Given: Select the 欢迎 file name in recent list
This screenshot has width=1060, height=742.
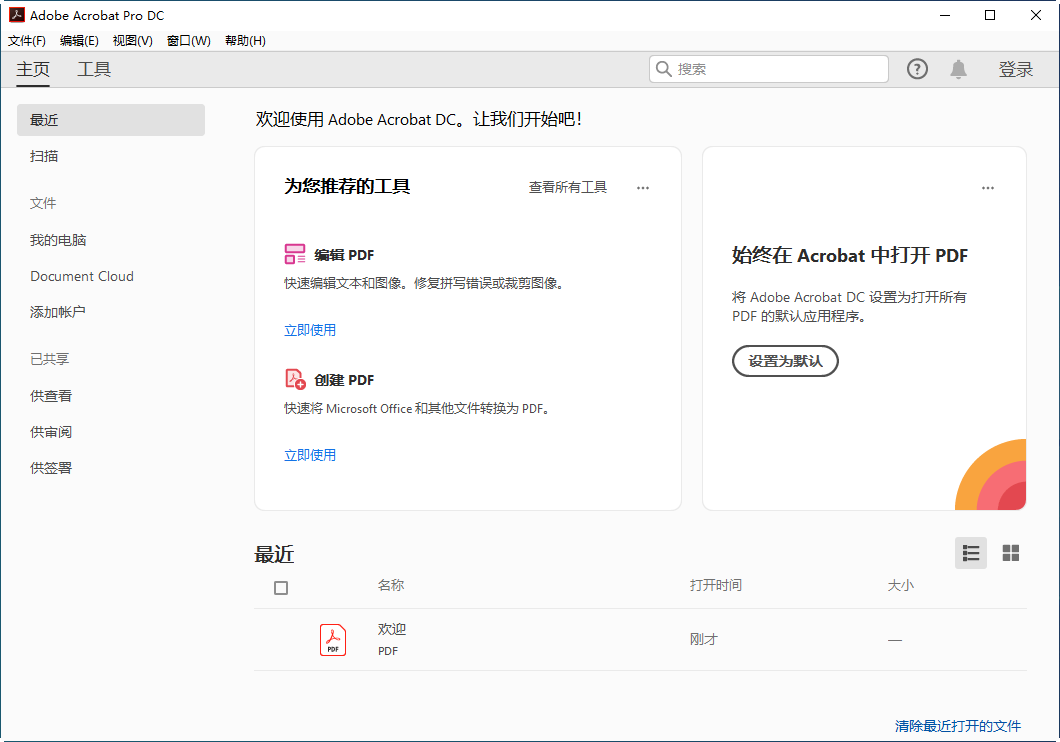Looking at the screenshot, I should click(391, 629).
